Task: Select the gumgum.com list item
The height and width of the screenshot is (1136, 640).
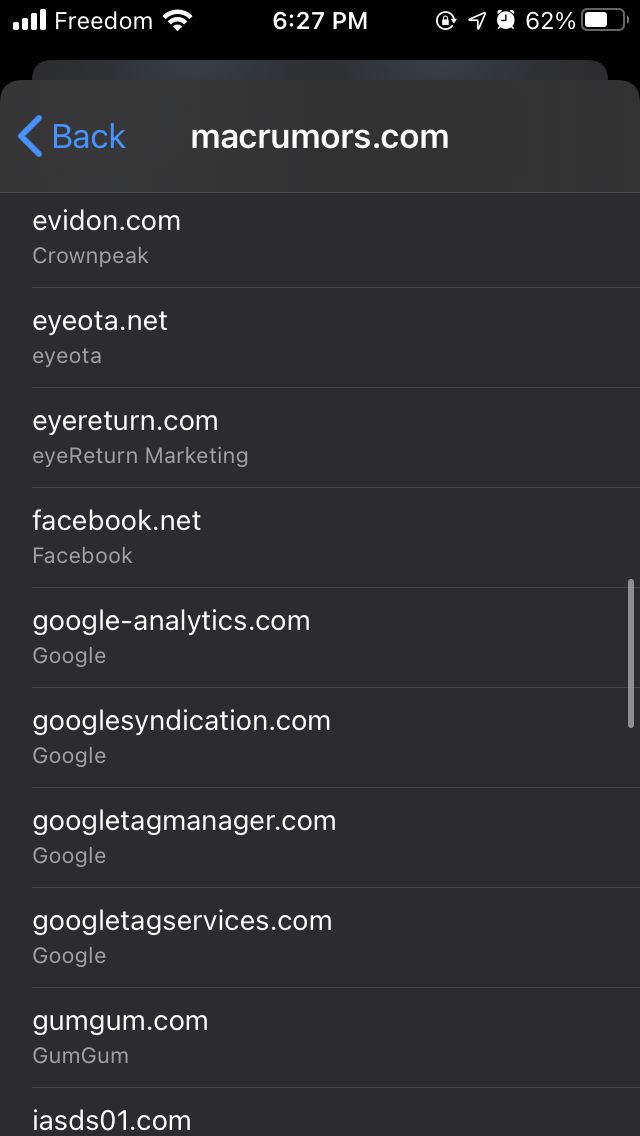Action: [320, 1037]
